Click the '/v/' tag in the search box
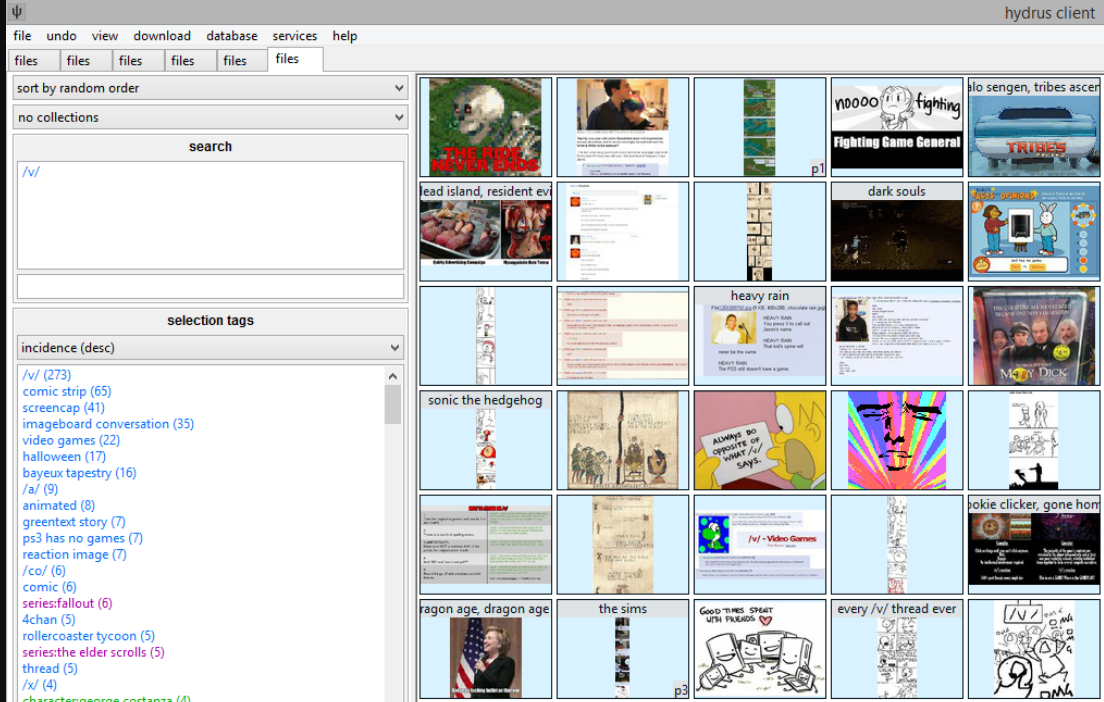Image resolution: width=1104 pixels, height=702 pixels. point(31,171)
